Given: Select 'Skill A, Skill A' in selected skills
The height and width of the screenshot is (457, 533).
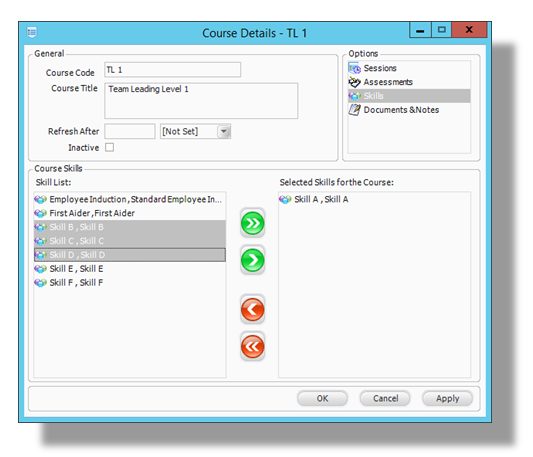Looking at the screenshot, I should click(x=375, y=199).
